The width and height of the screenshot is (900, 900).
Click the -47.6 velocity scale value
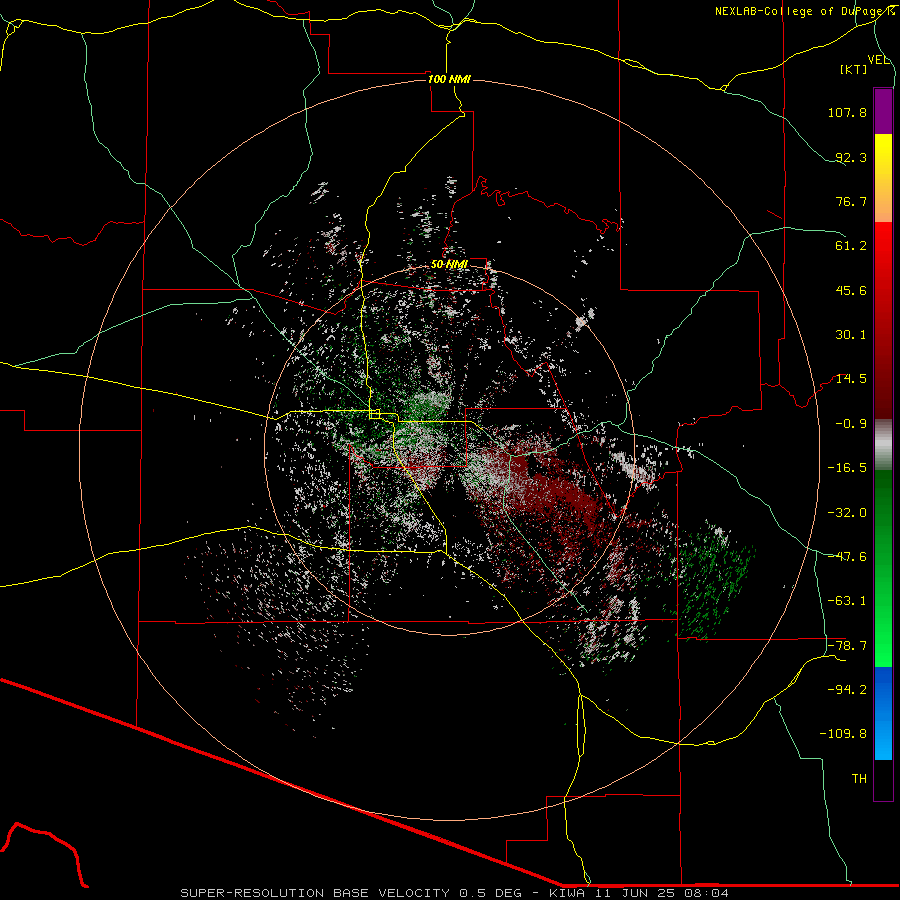click(847, 557)
